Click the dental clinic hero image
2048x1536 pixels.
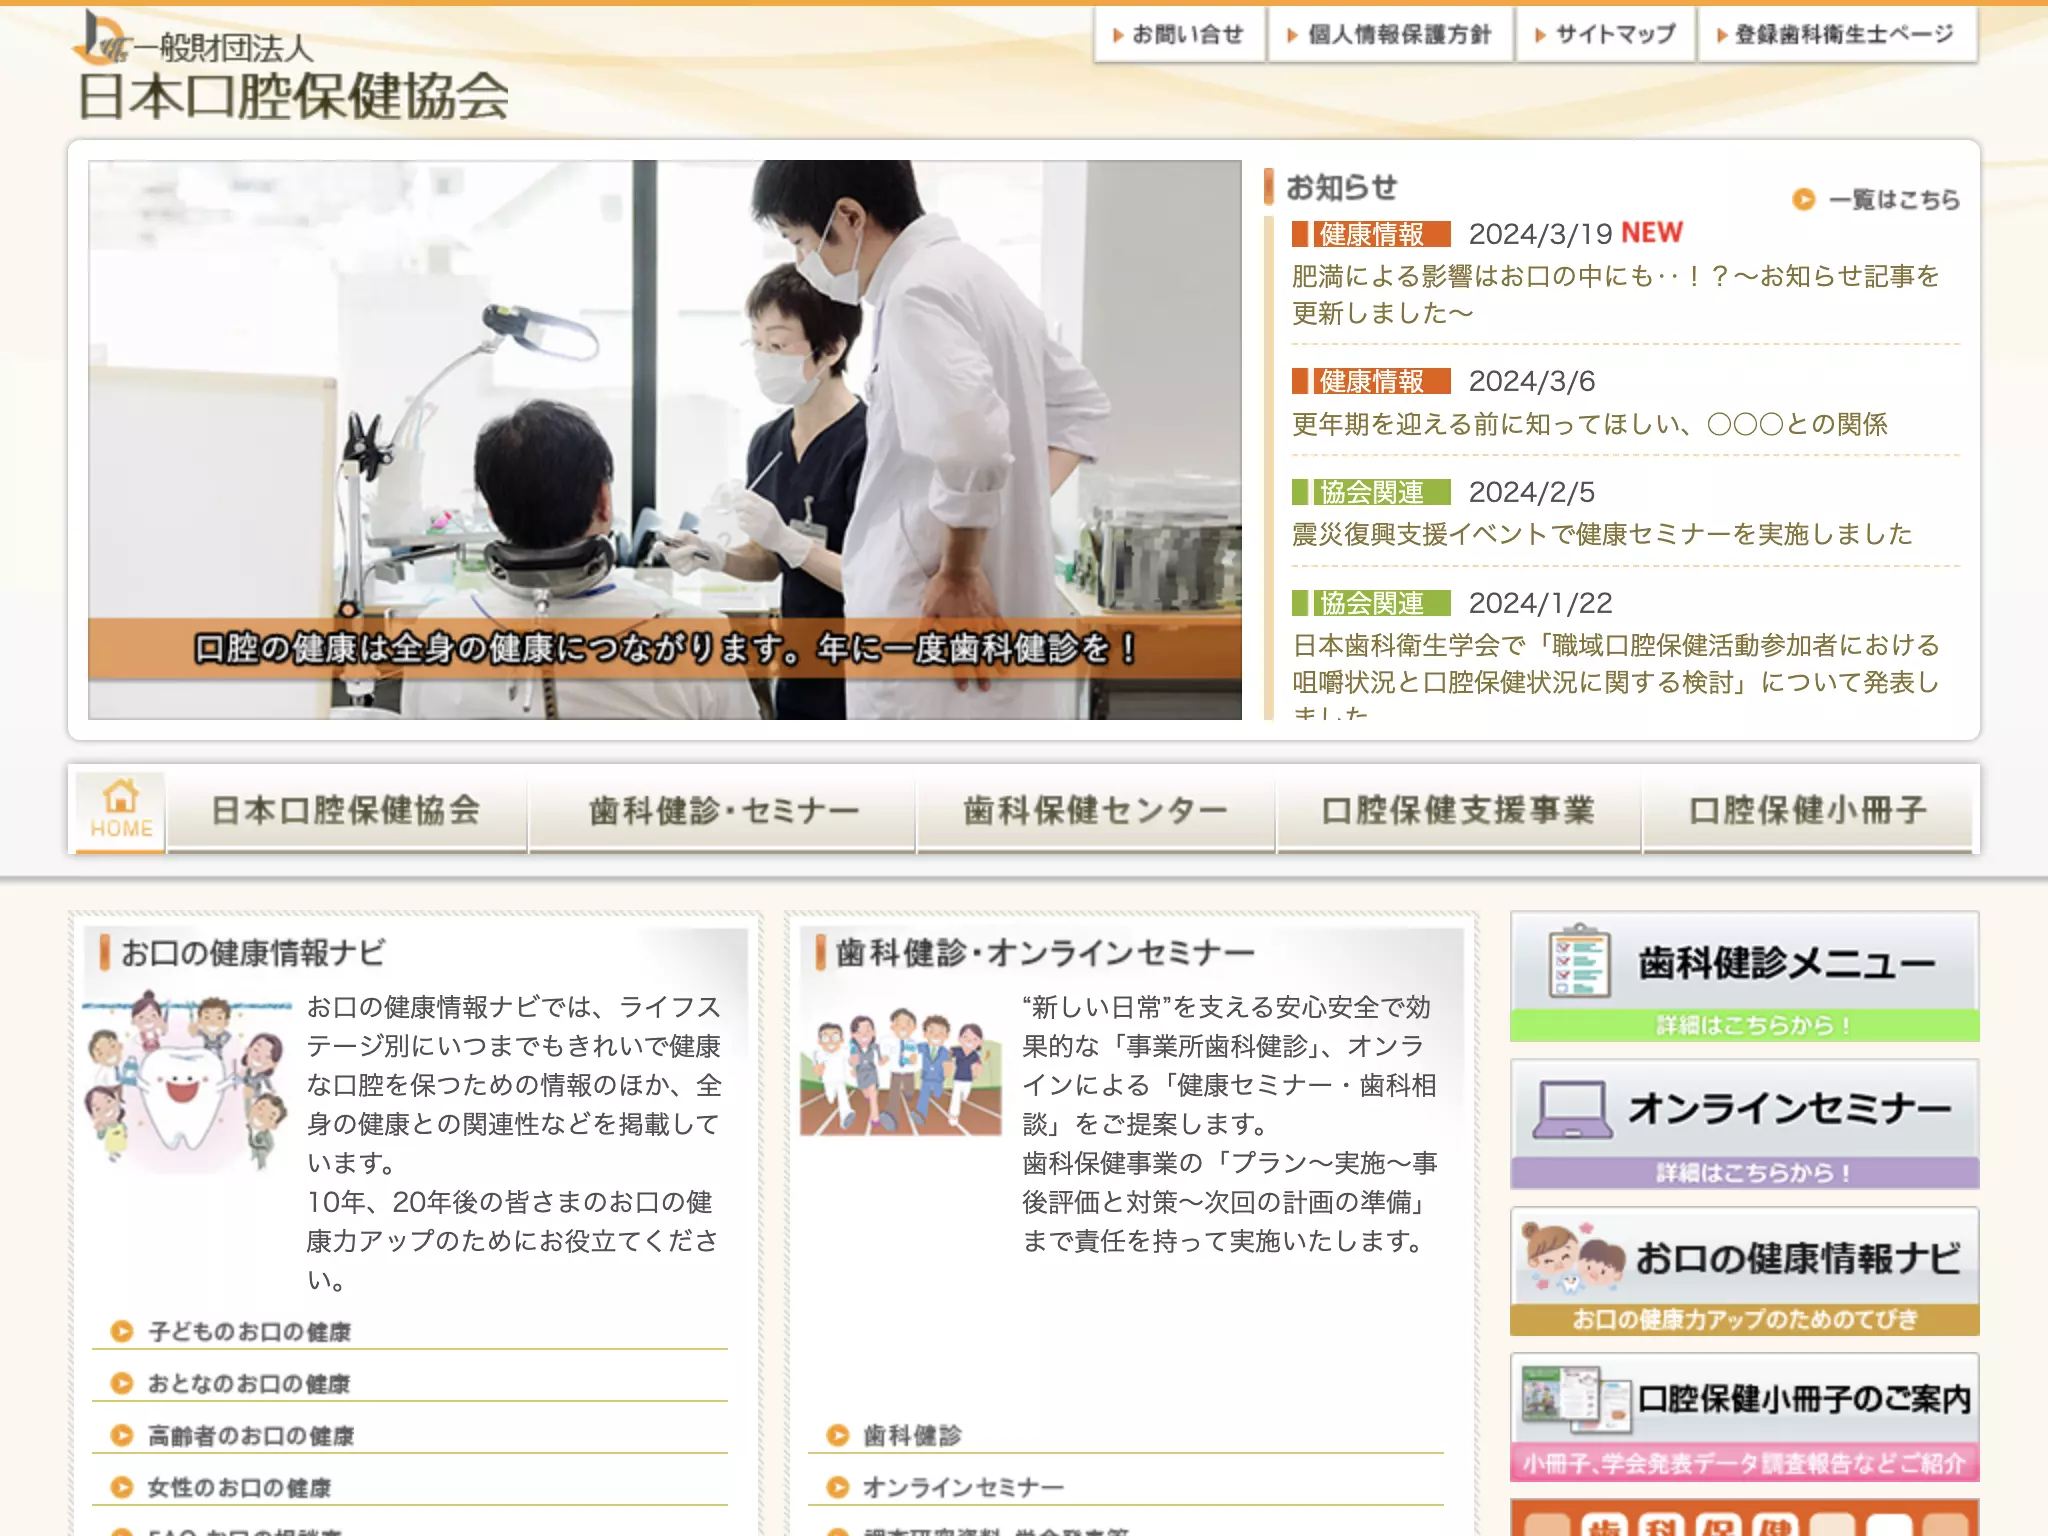pyautogui.click(x=665, y=440)
